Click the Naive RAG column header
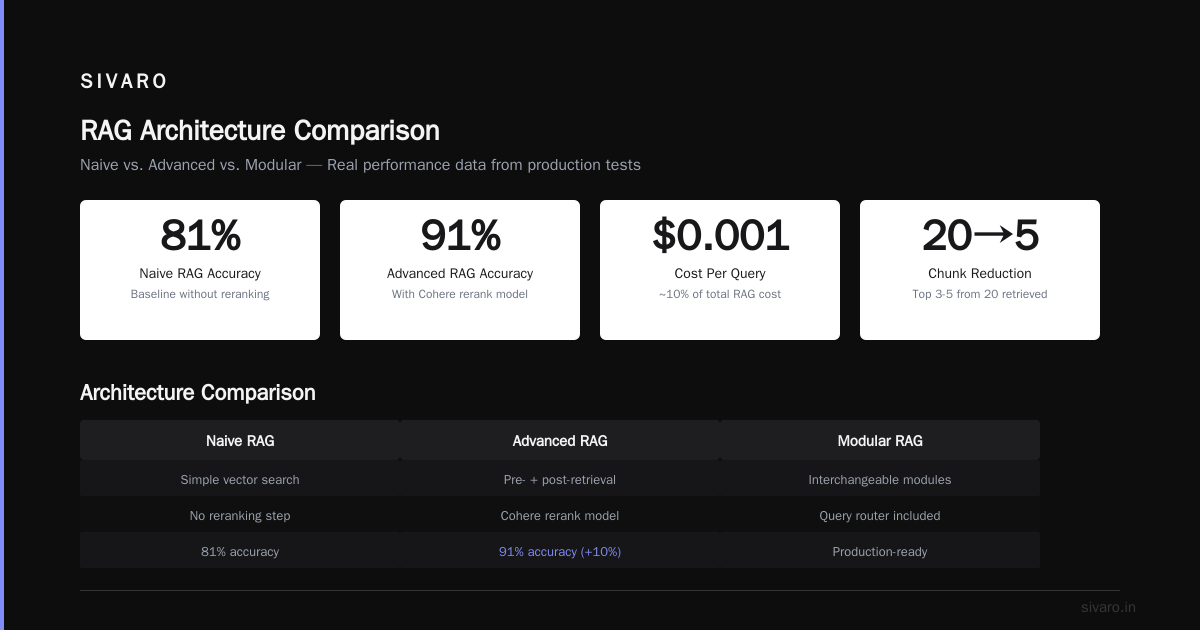The width and height of the screenshot is (1200, 630). (x=240, y=440)
